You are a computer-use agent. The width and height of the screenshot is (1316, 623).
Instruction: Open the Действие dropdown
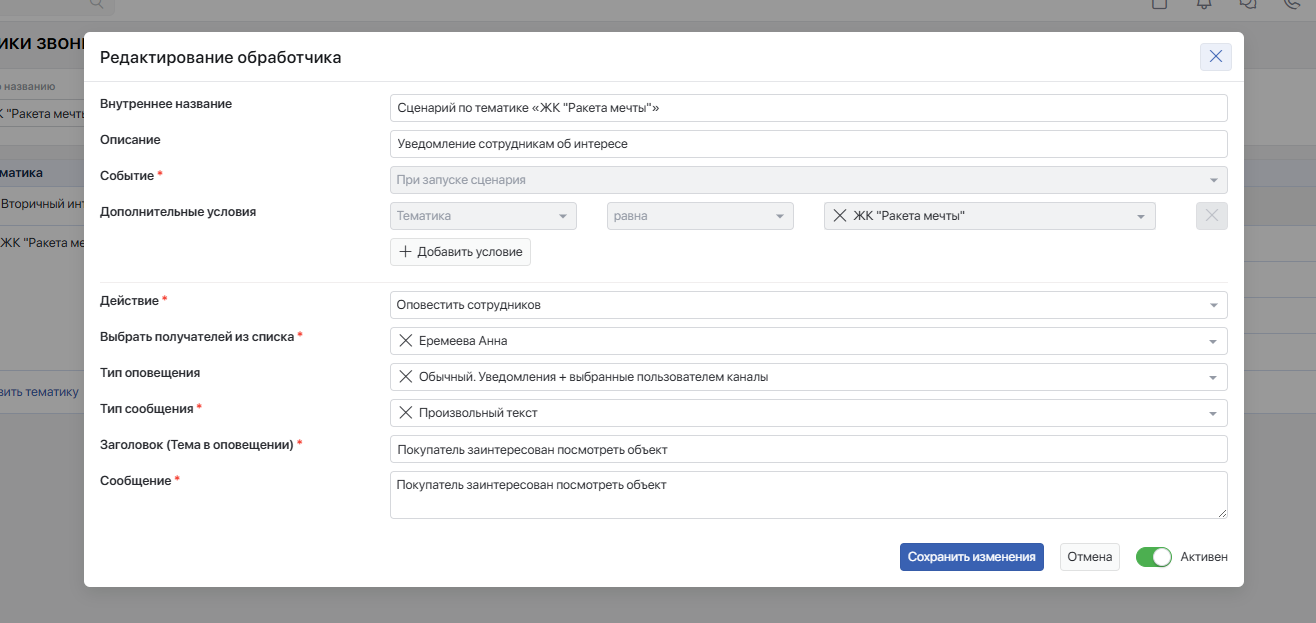point(808,305)
